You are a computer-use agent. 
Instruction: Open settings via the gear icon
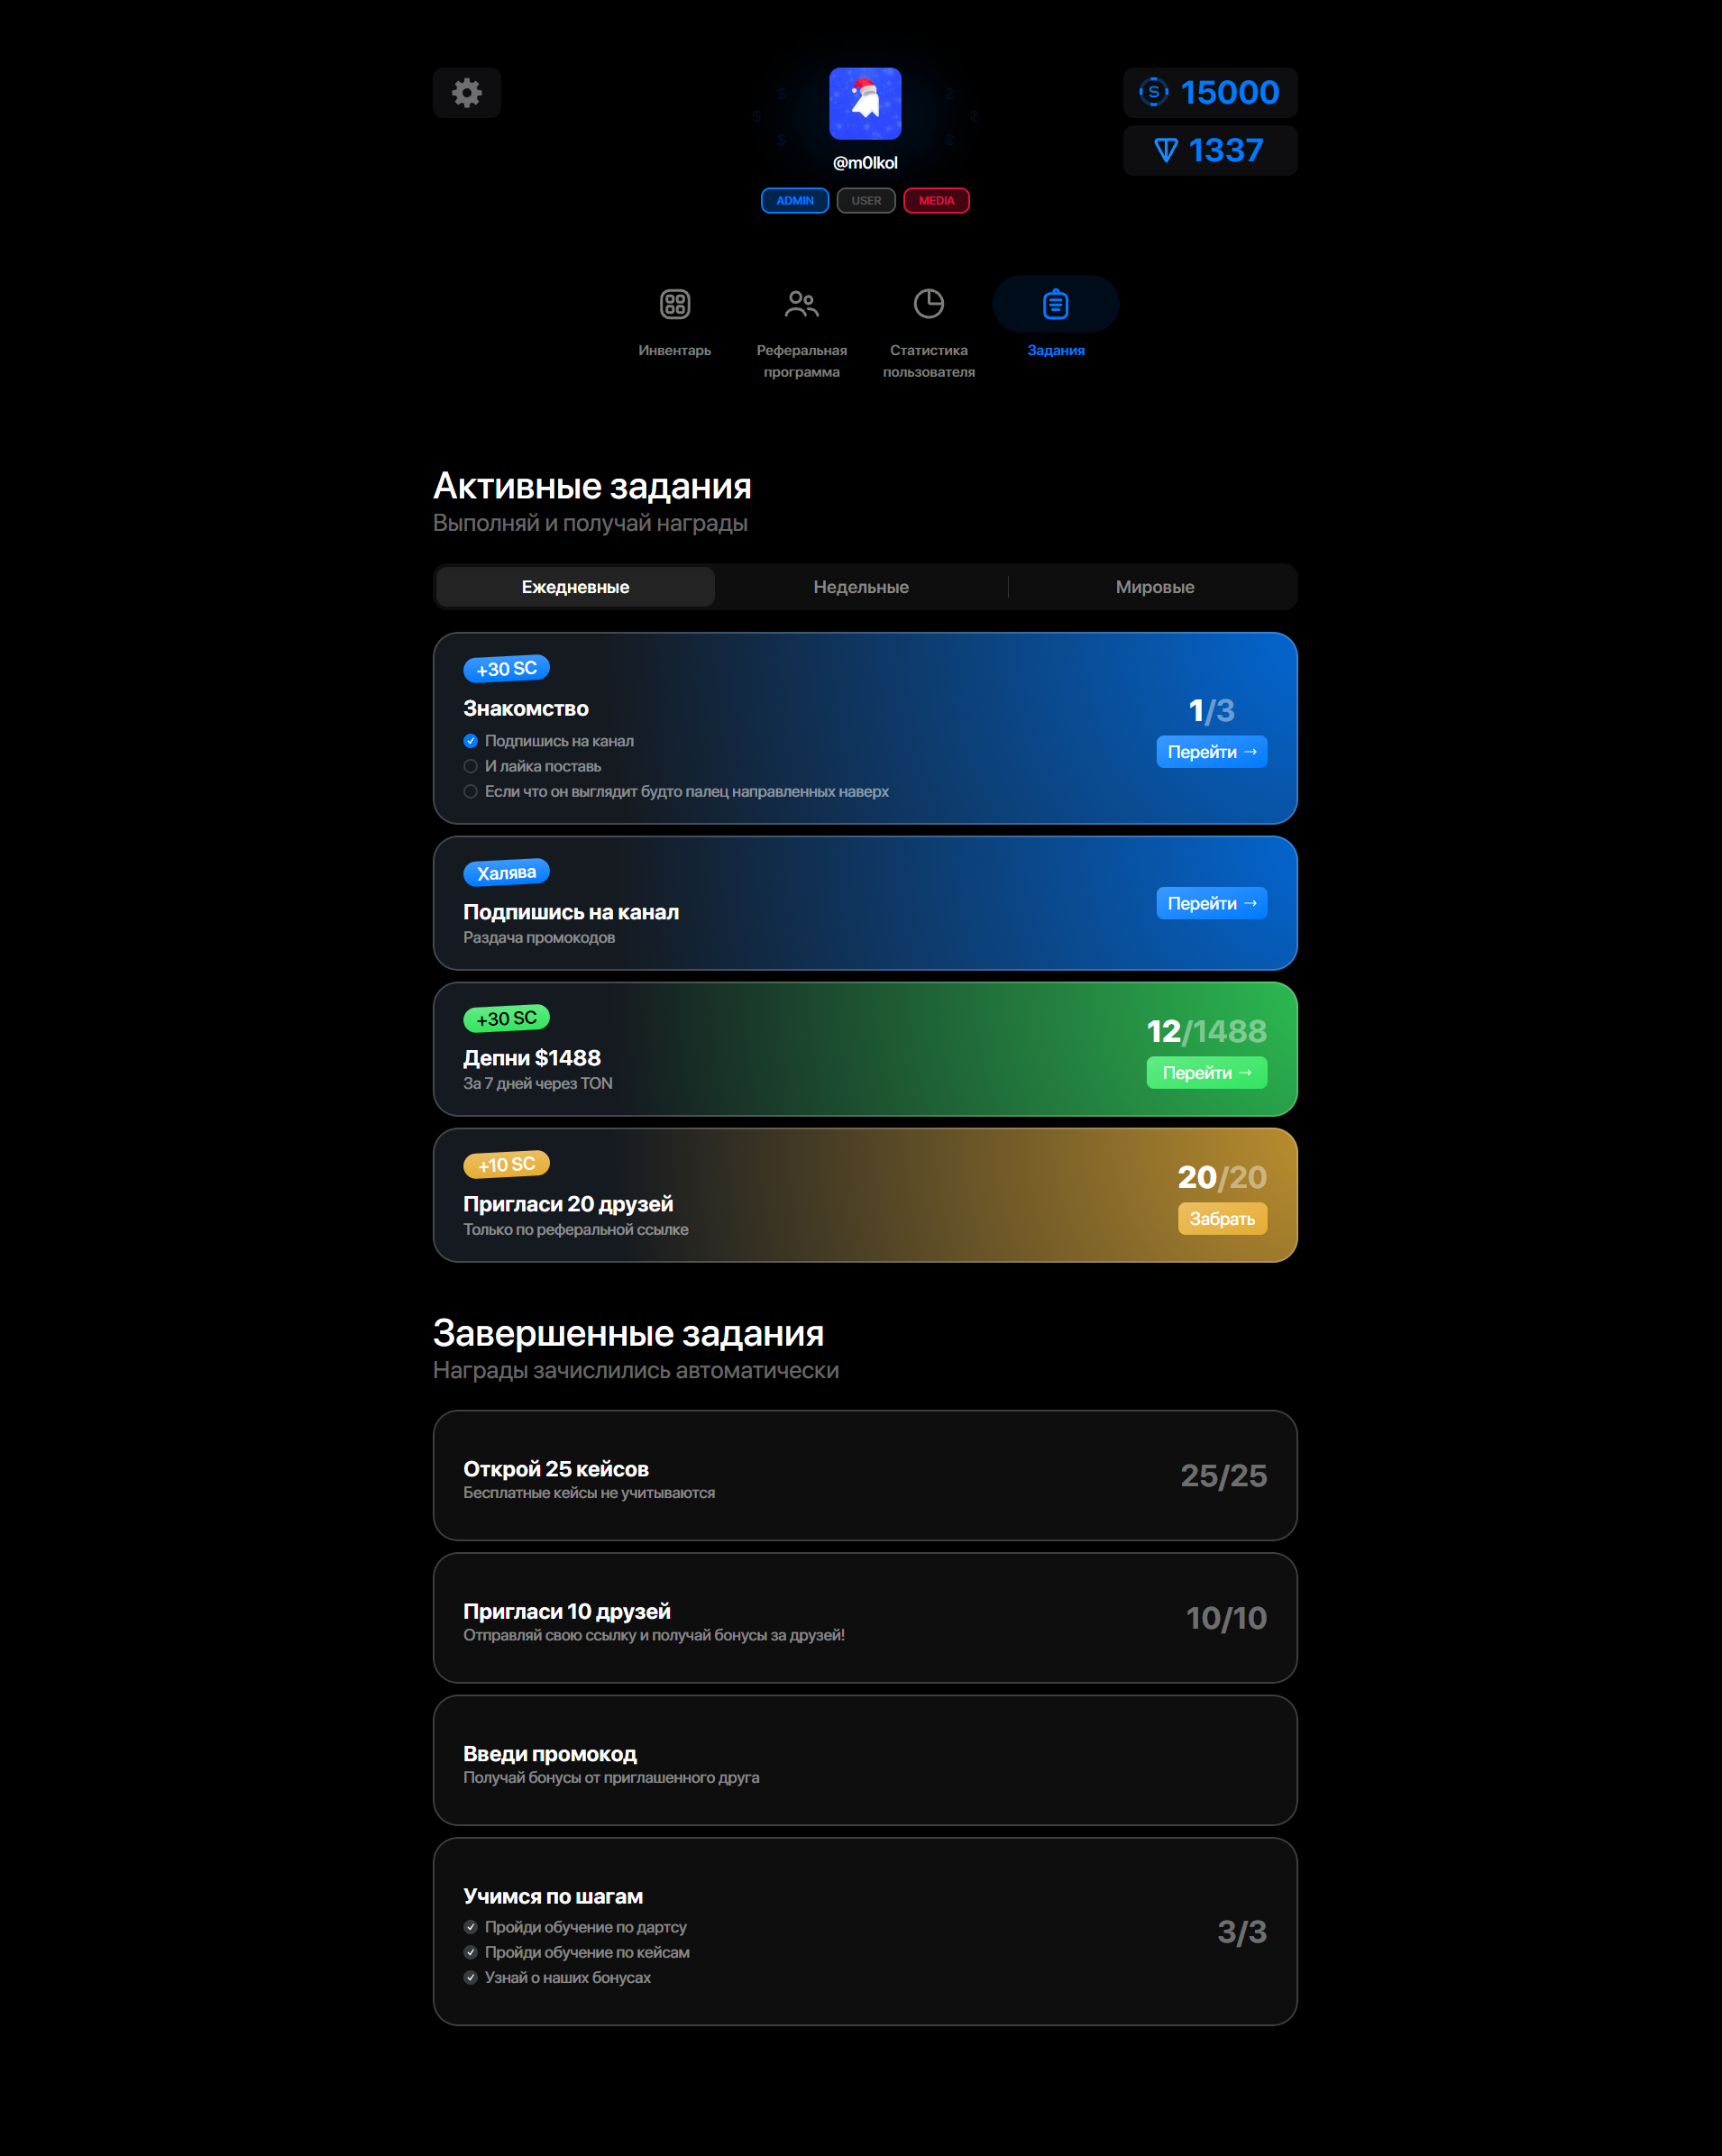(467, 93)
